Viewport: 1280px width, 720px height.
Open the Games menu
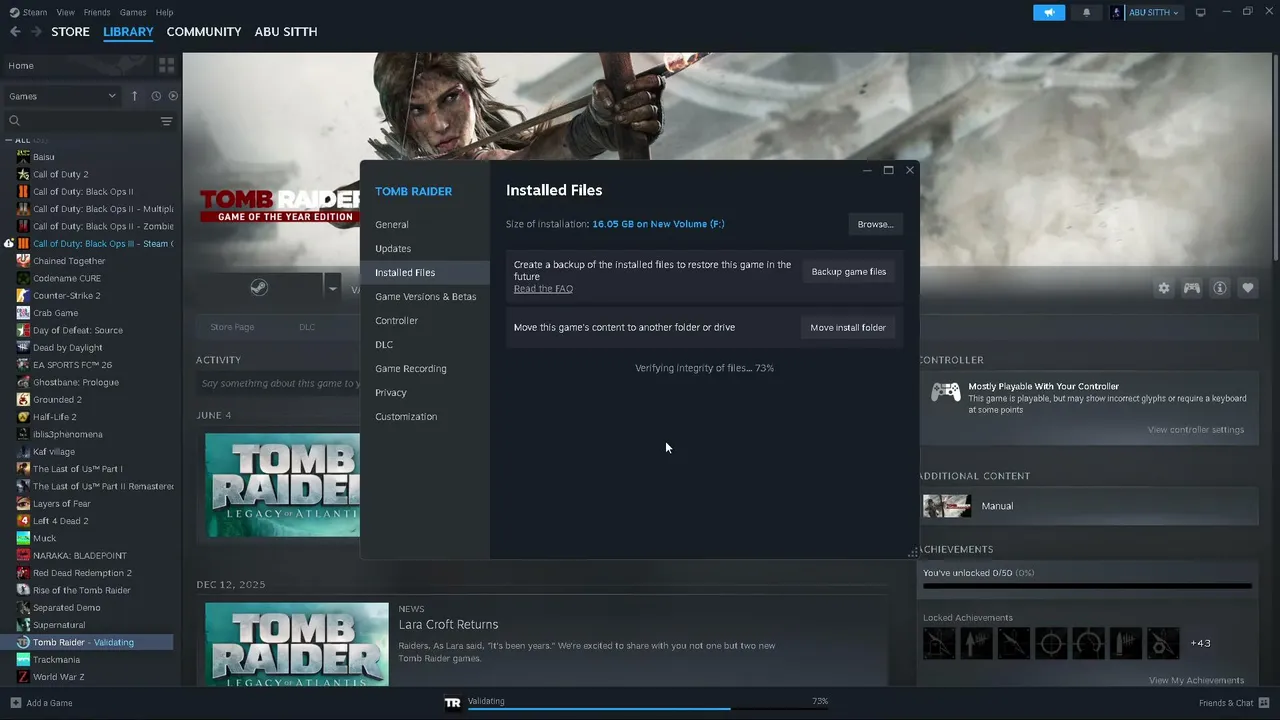[133, 12]
